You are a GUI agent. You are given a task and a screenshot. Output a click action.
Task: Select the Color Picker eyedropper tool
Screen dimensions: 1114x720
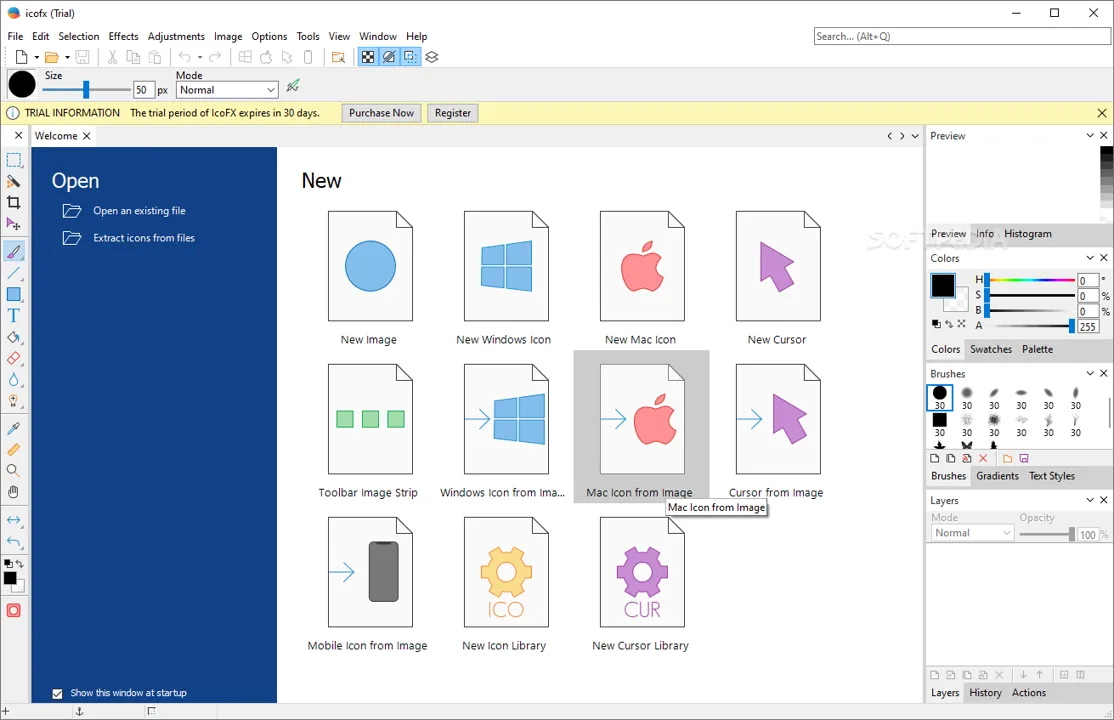pos(13,428)
